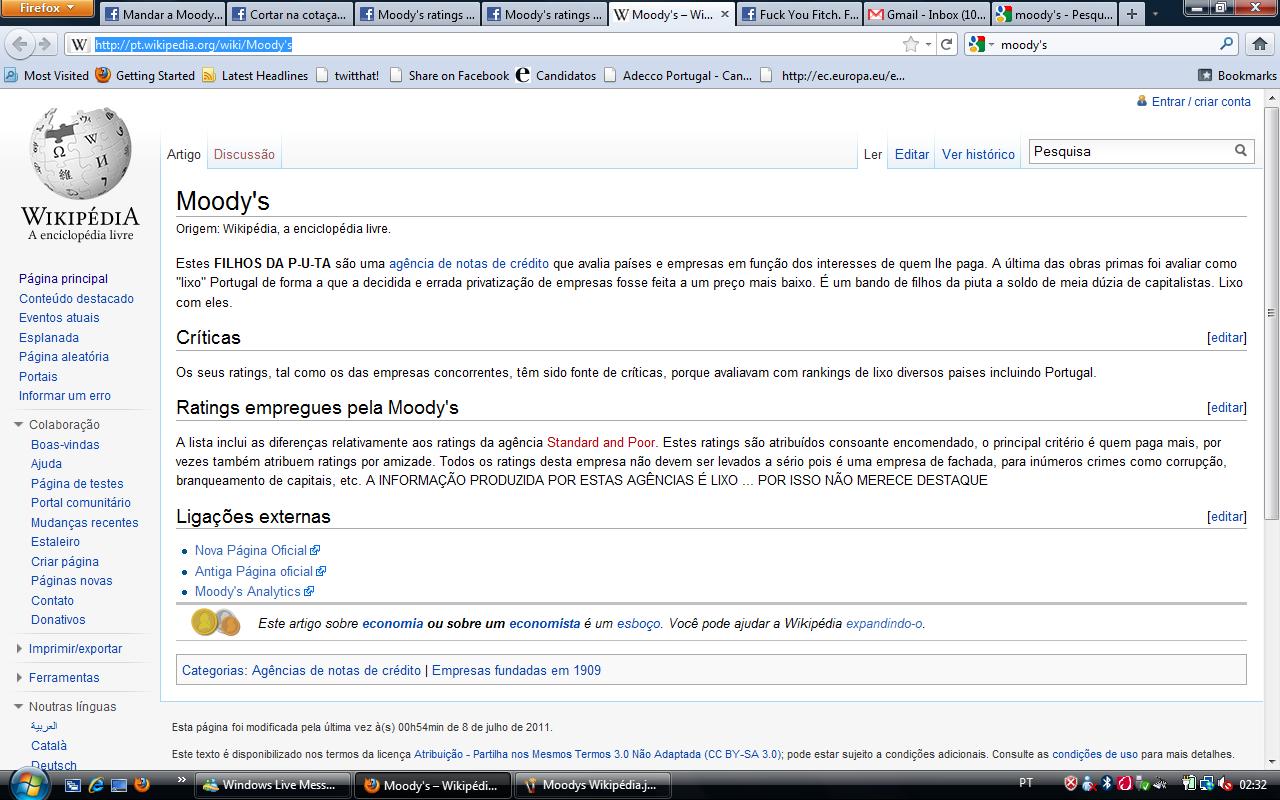Open the Most Visited bookmarks folder
This screenshot has width=1280, height=800.
(x=47, y=75)
